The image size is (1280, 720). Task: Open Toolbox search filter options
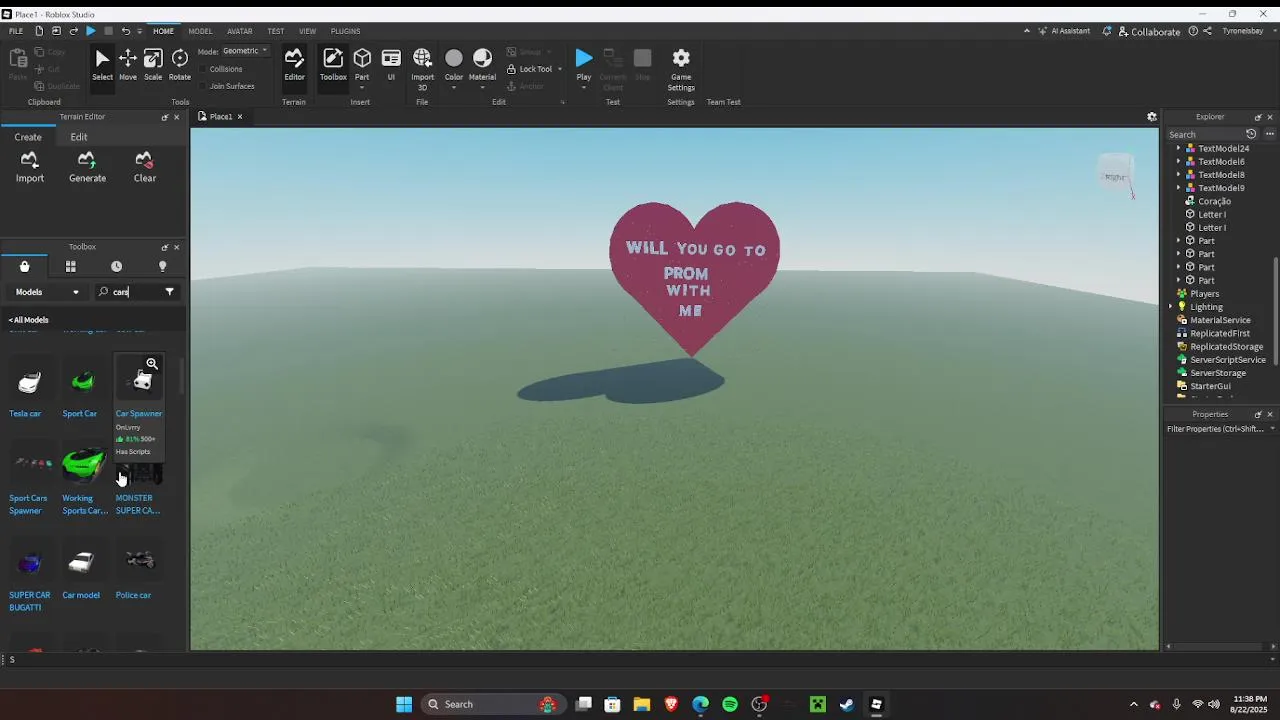click(170, 292)
